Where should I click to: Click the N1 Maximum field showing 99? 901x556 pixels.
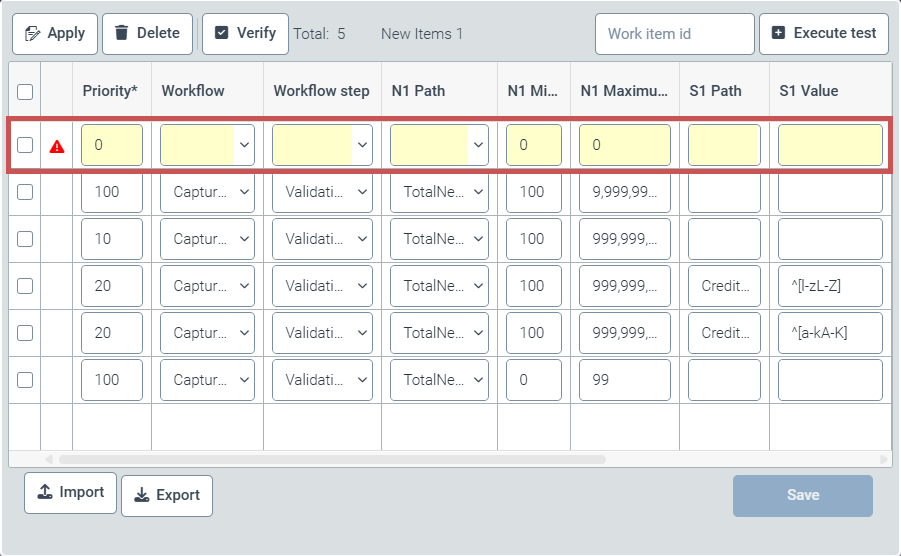(624, 380)
